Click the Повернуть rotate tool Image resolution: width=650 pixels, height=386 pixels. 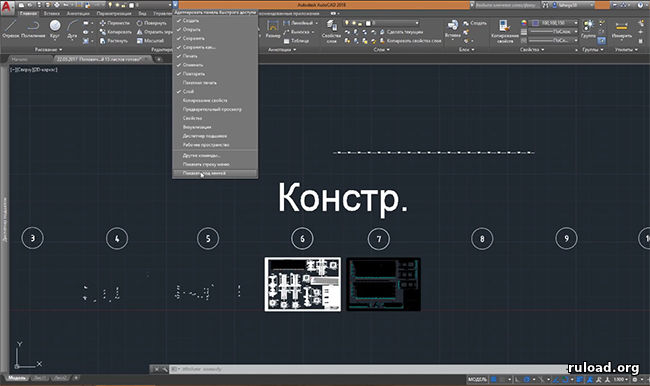coord(152,23)
